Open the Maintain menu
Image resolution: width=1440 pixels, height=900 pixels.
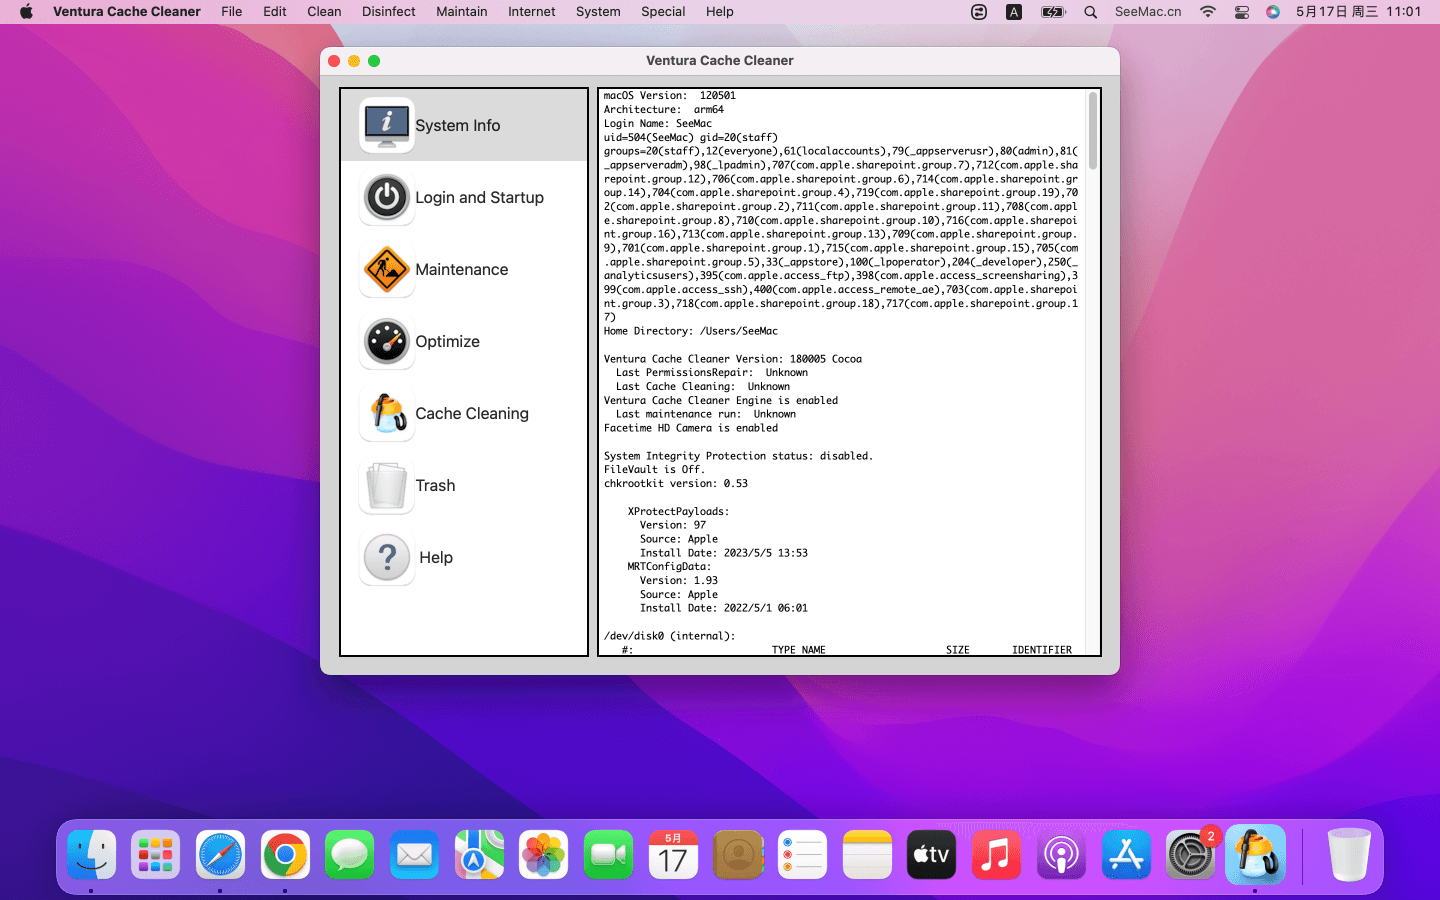click(x=462, y=12)
